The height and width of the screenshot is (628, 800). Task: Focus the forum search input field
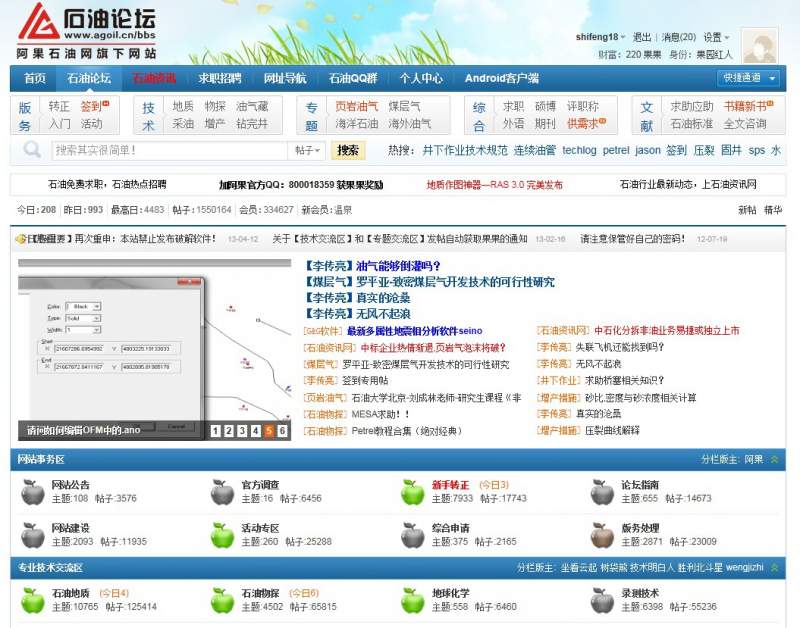tap(170, 150)
